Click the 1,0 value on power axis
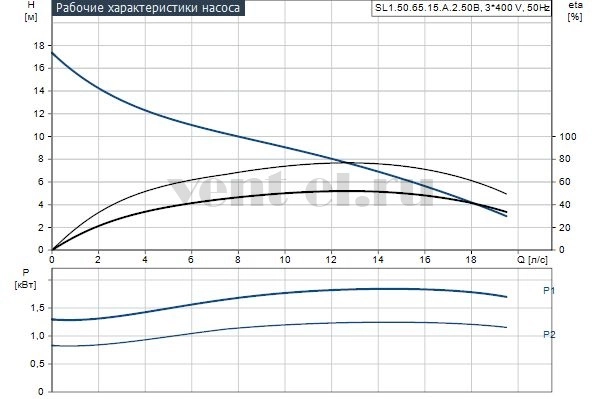The image size is (600, 399). click(38, 336)
